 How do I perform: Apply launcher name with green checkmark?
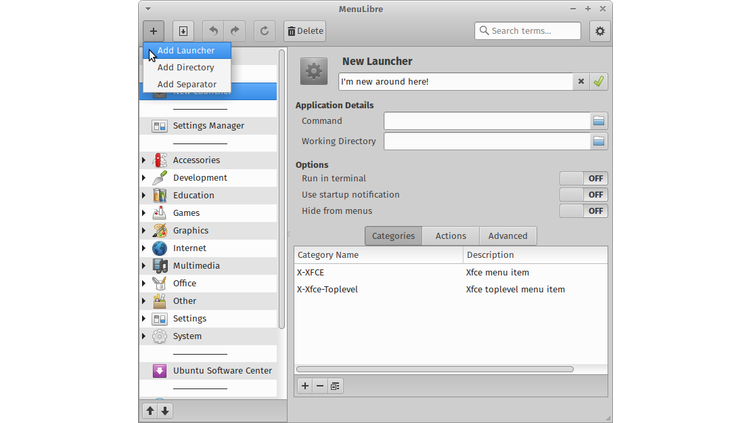click(x=598, y=82)
